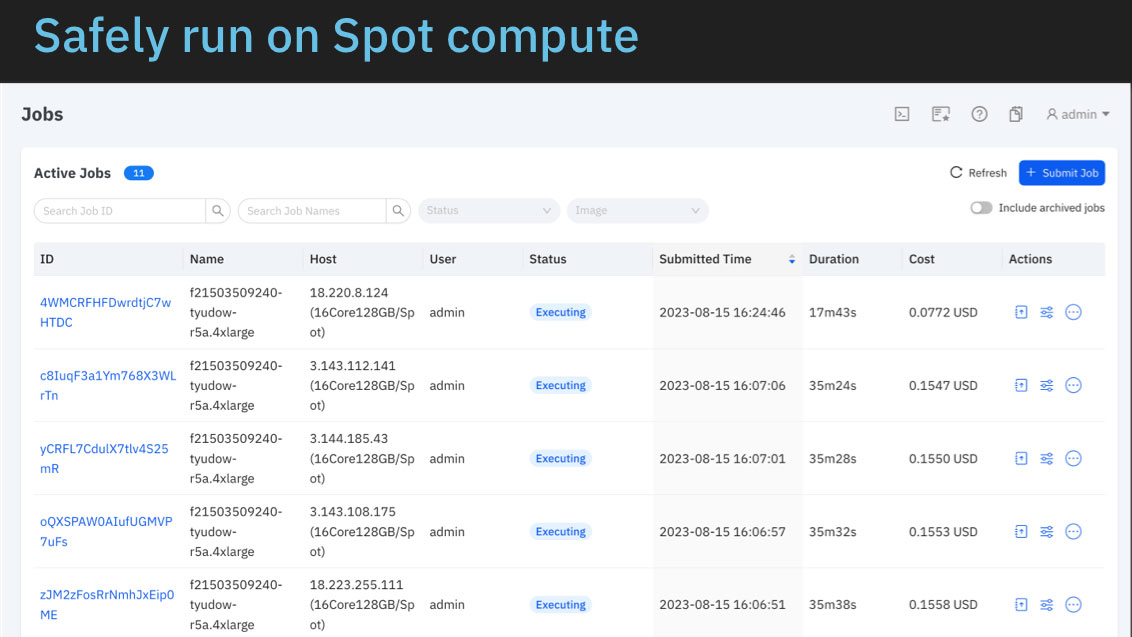The image size is (1132, 637).
Task: Open the admin user menu
Action: (1078, 114)
